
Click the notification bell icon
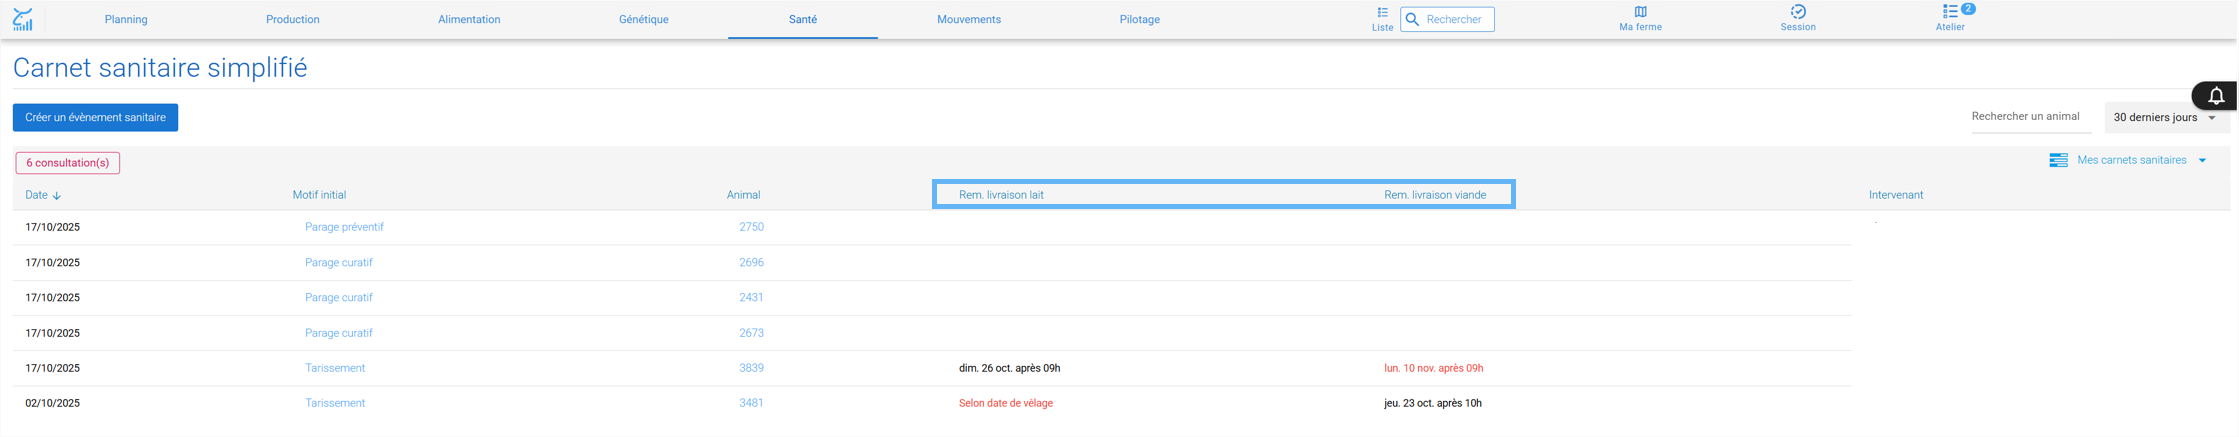click(x=2216, y=96)
